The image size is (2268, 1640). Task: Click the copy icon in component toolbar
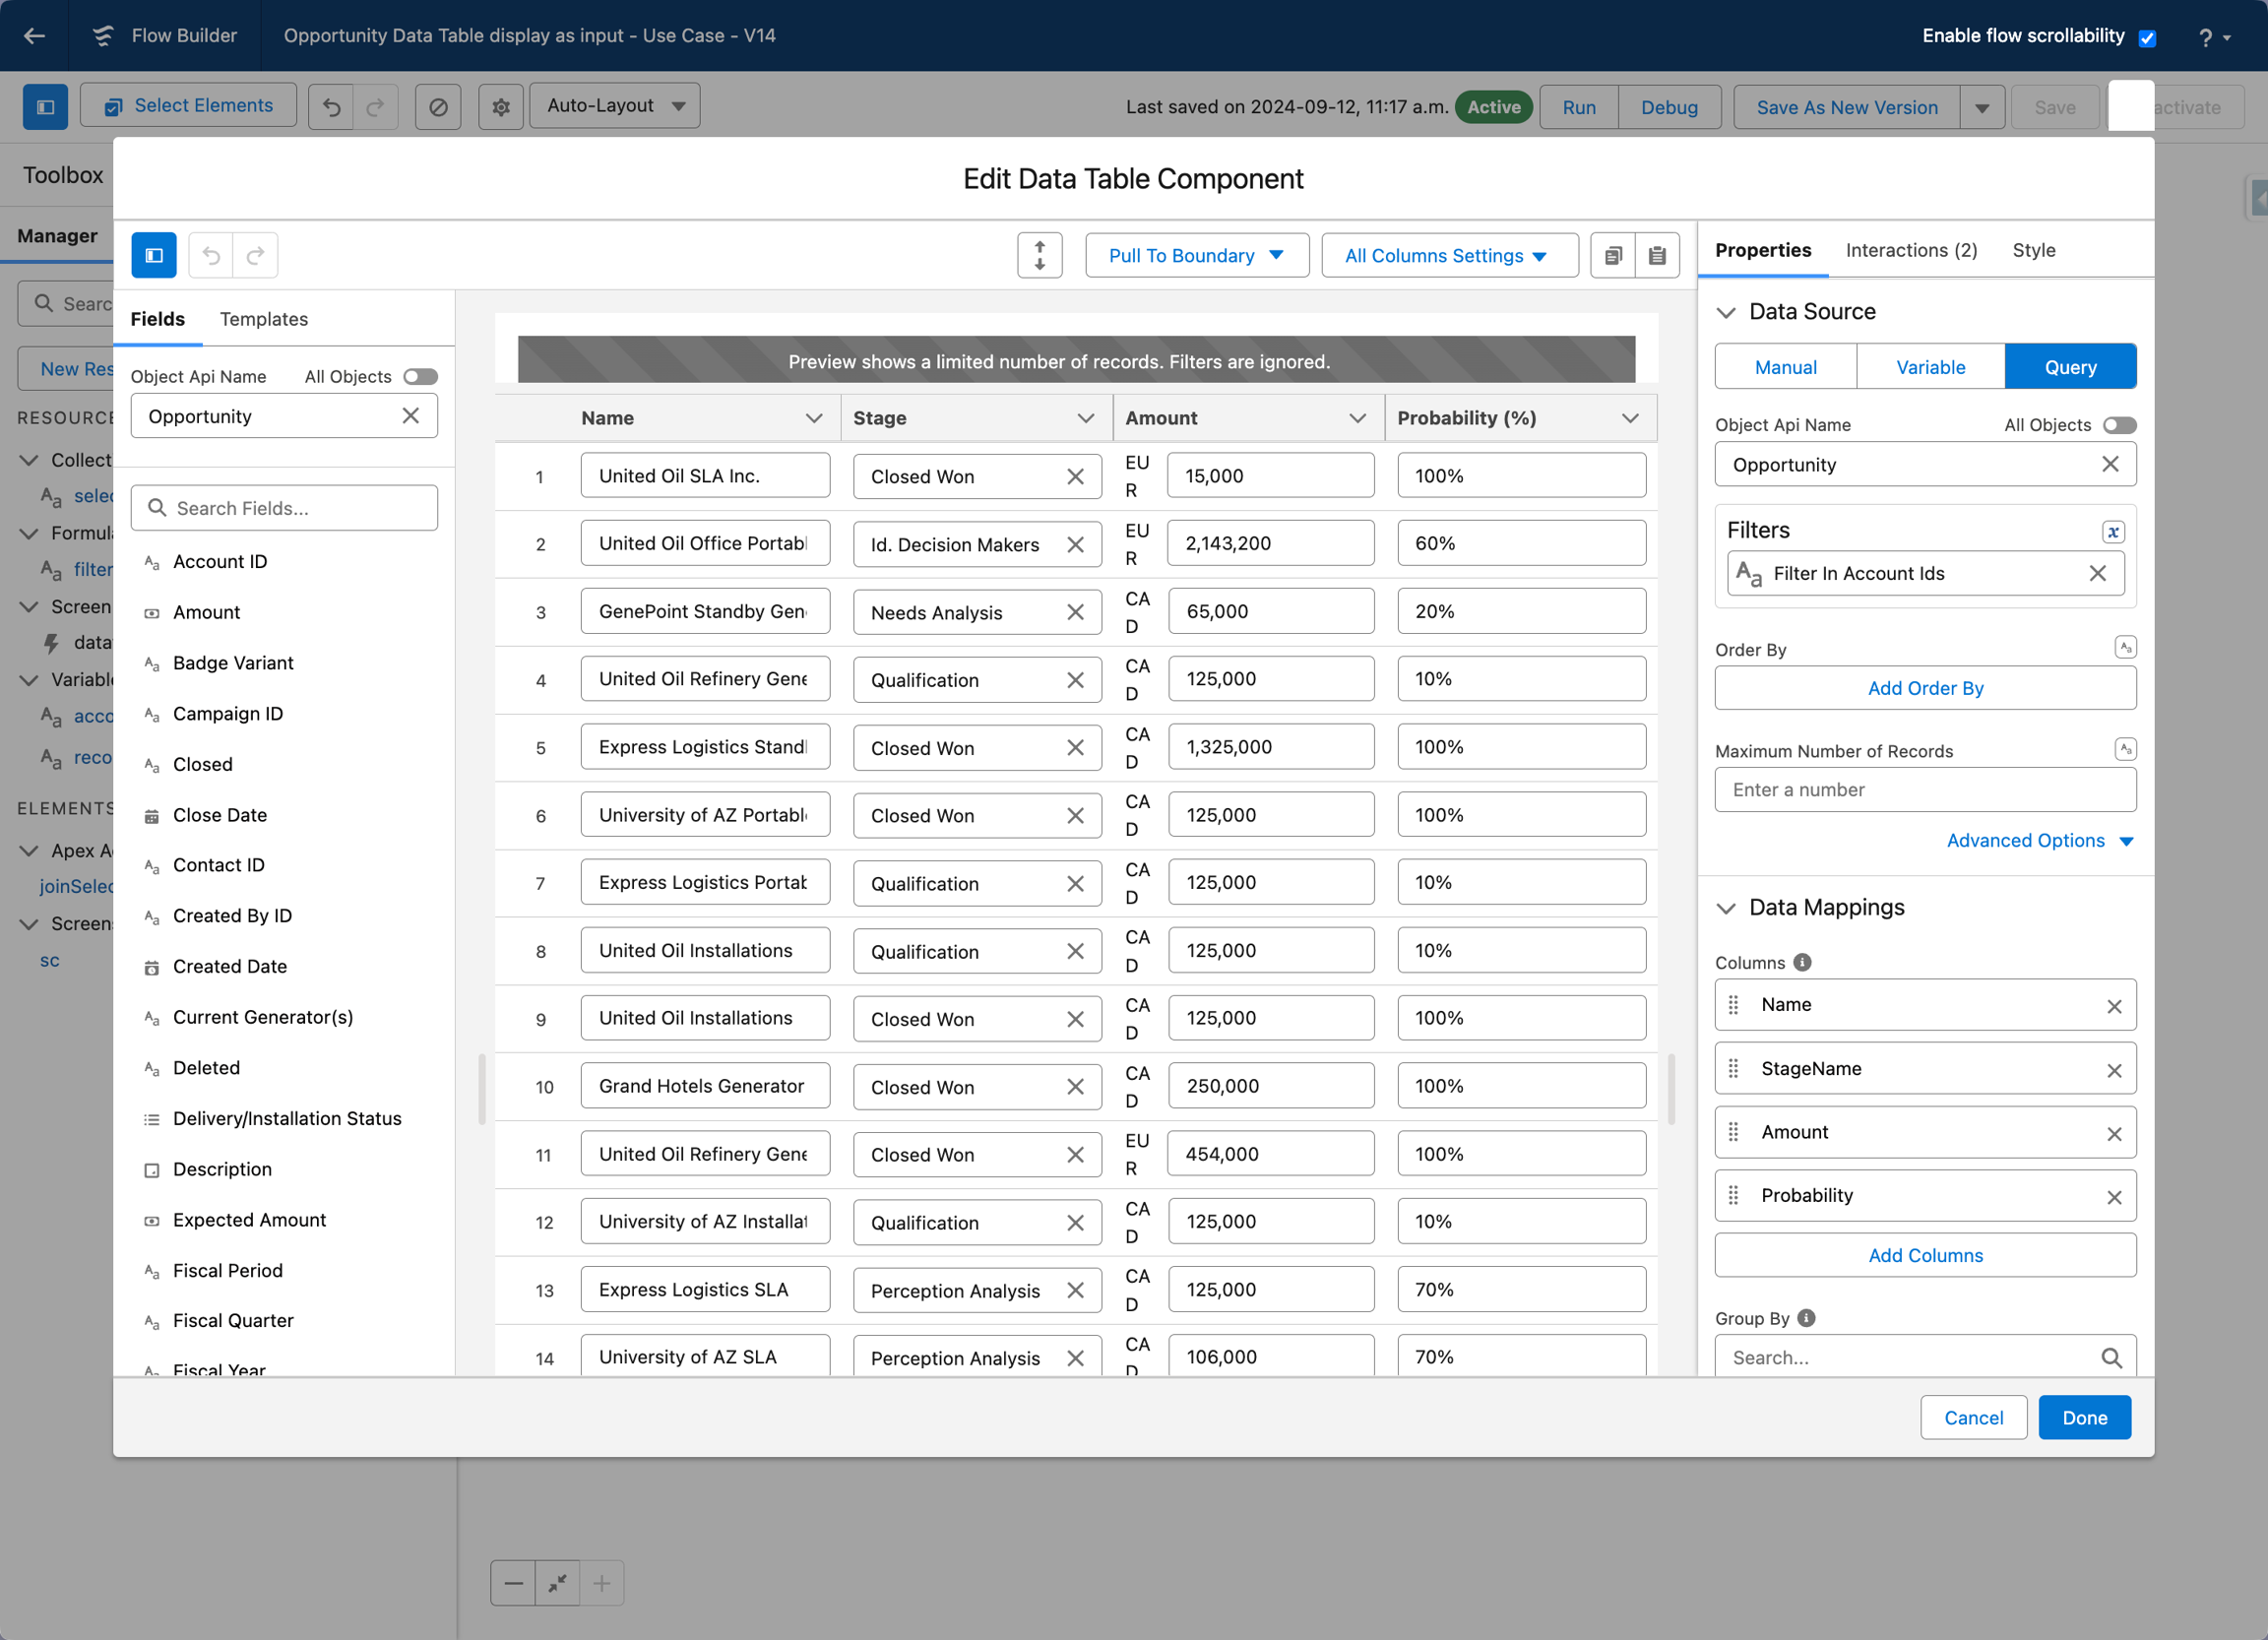[1613, 256]
